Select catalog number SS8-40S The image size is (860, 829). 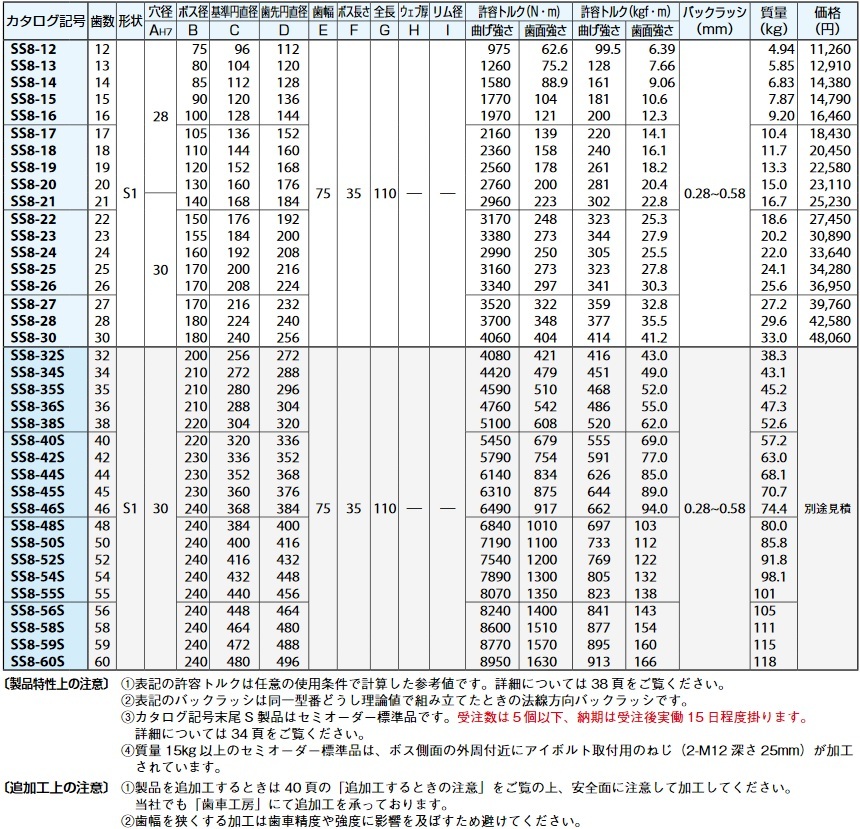tap(37, 441)
